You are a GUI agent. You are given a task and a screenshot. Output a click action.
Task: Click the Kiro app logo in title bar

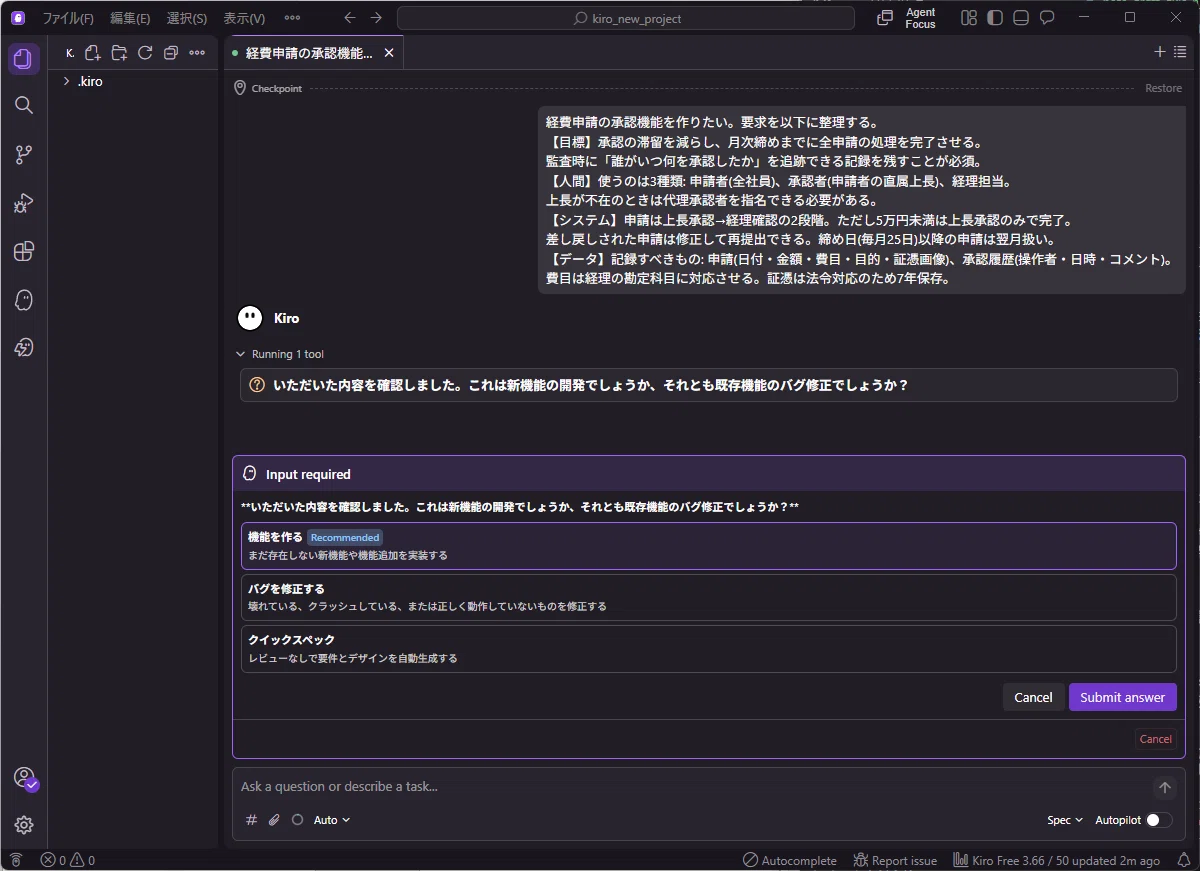pyautogui.click(x=17, y=18)
